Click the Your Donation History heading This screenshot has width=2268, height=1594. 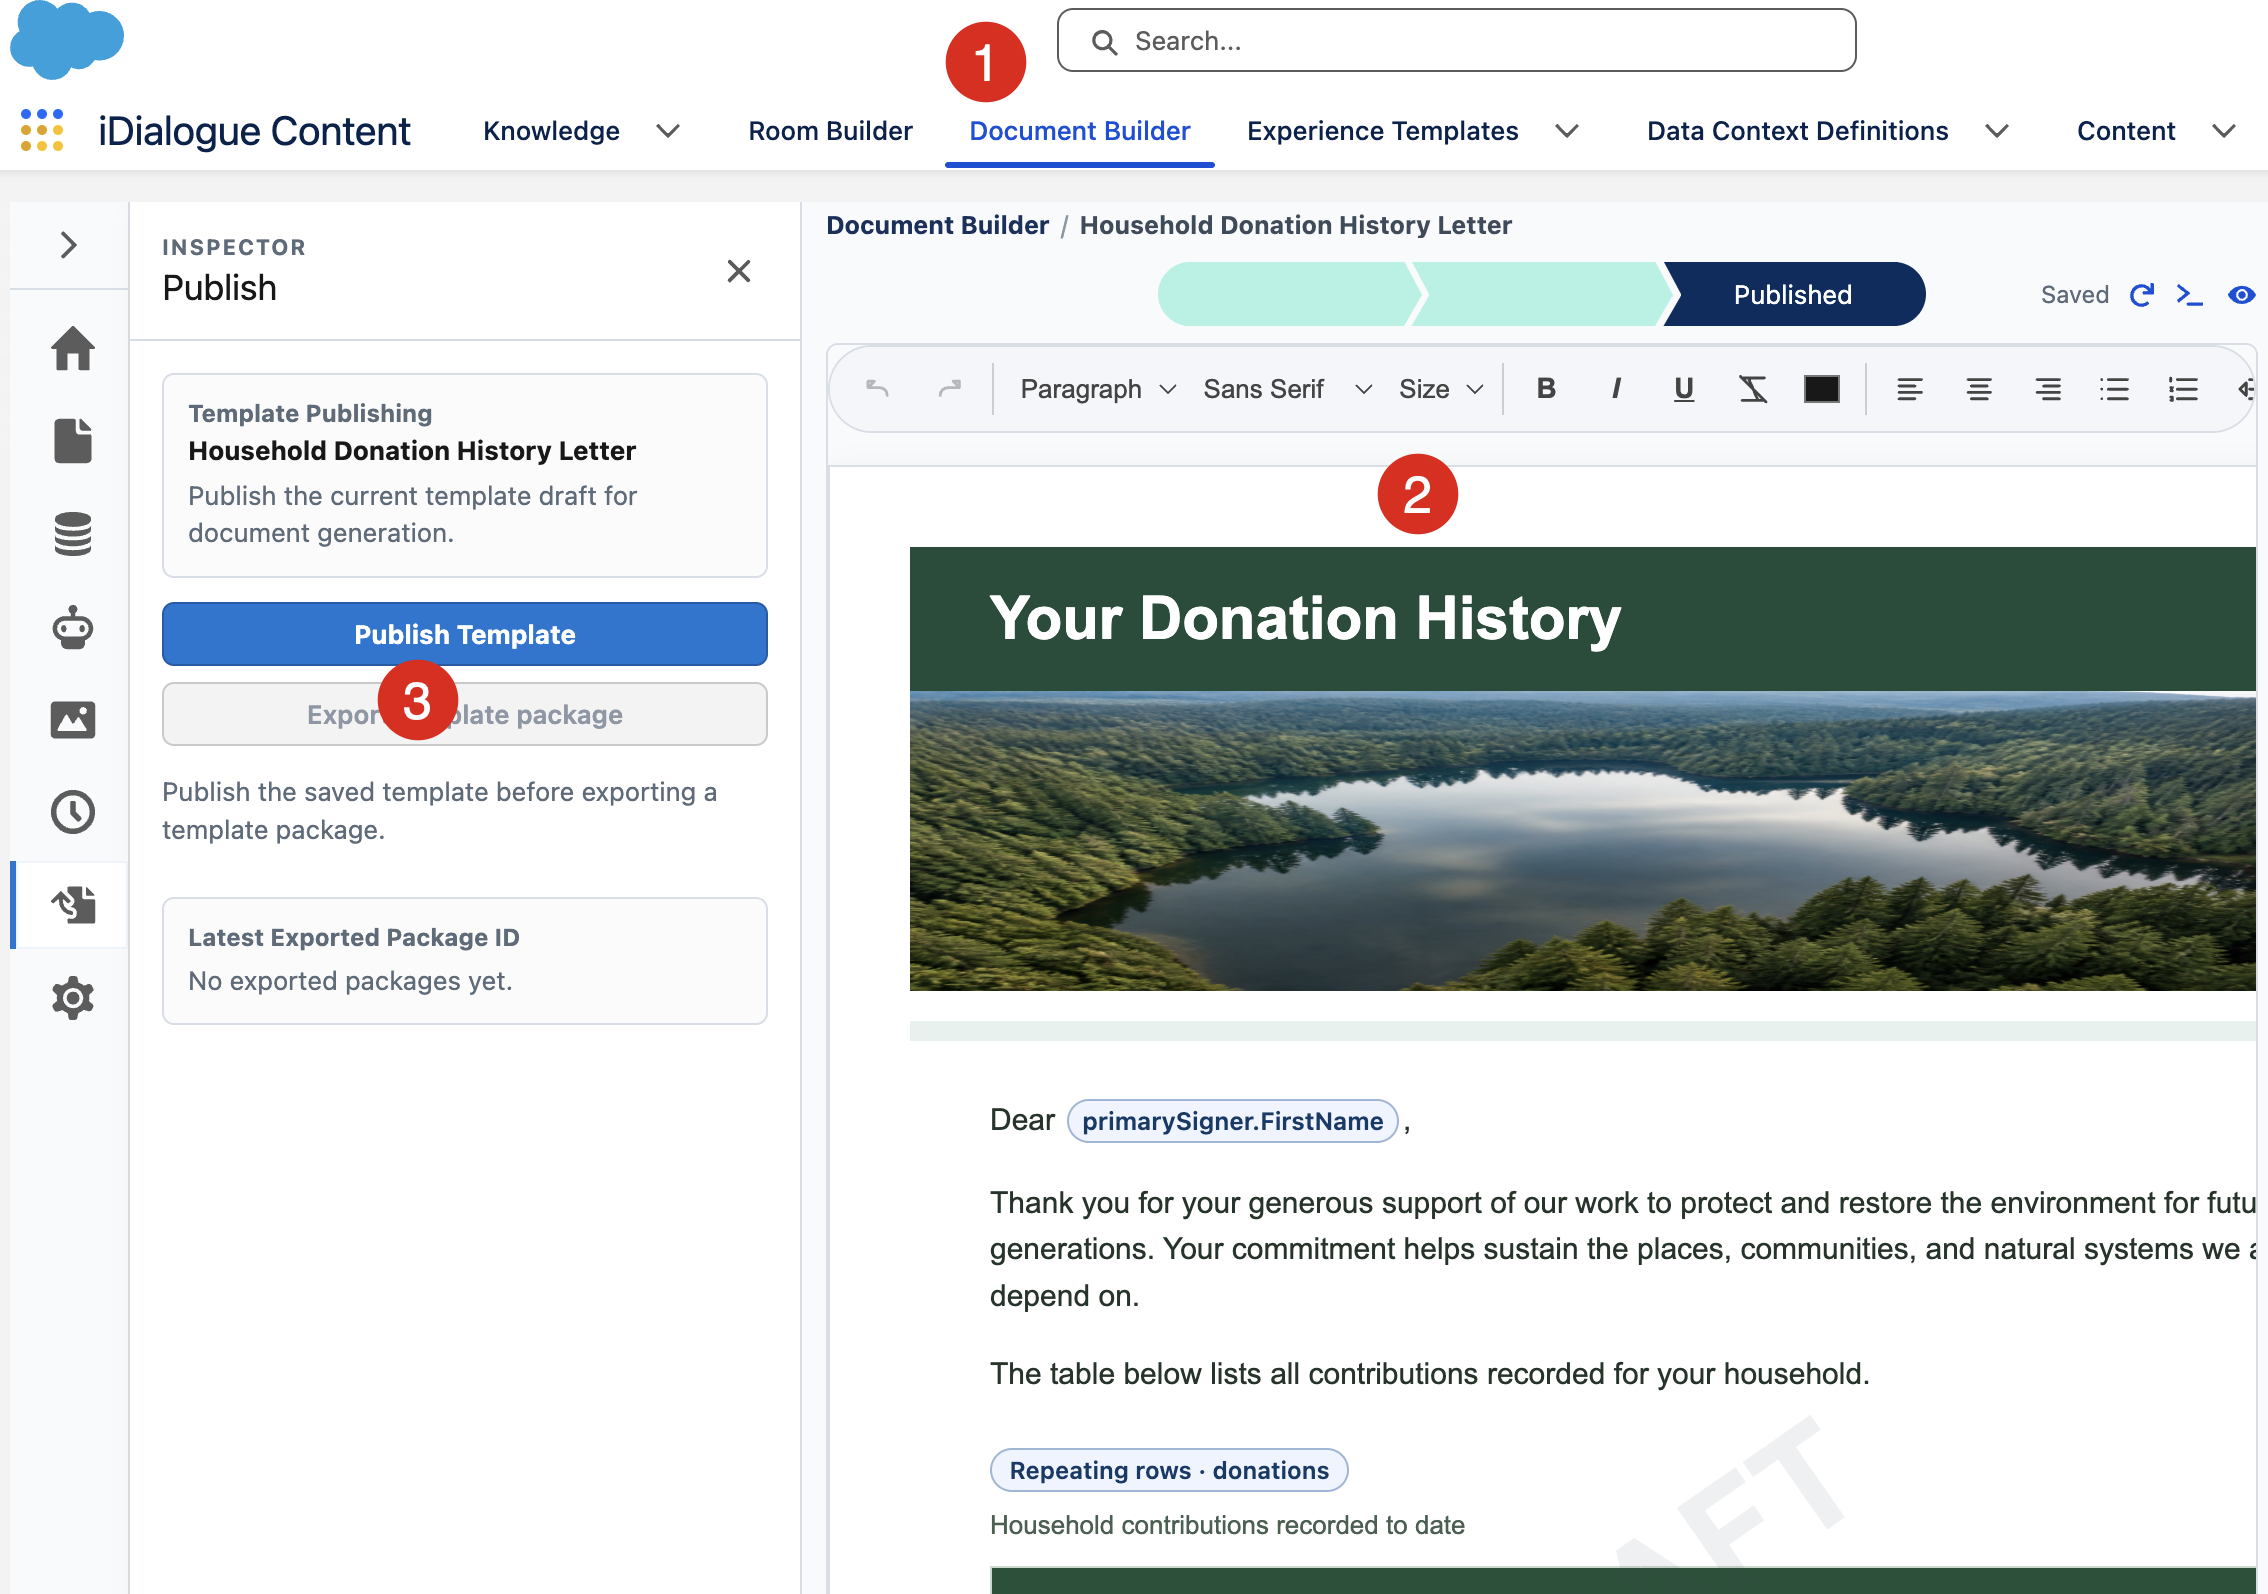(x=1305, y=618)
